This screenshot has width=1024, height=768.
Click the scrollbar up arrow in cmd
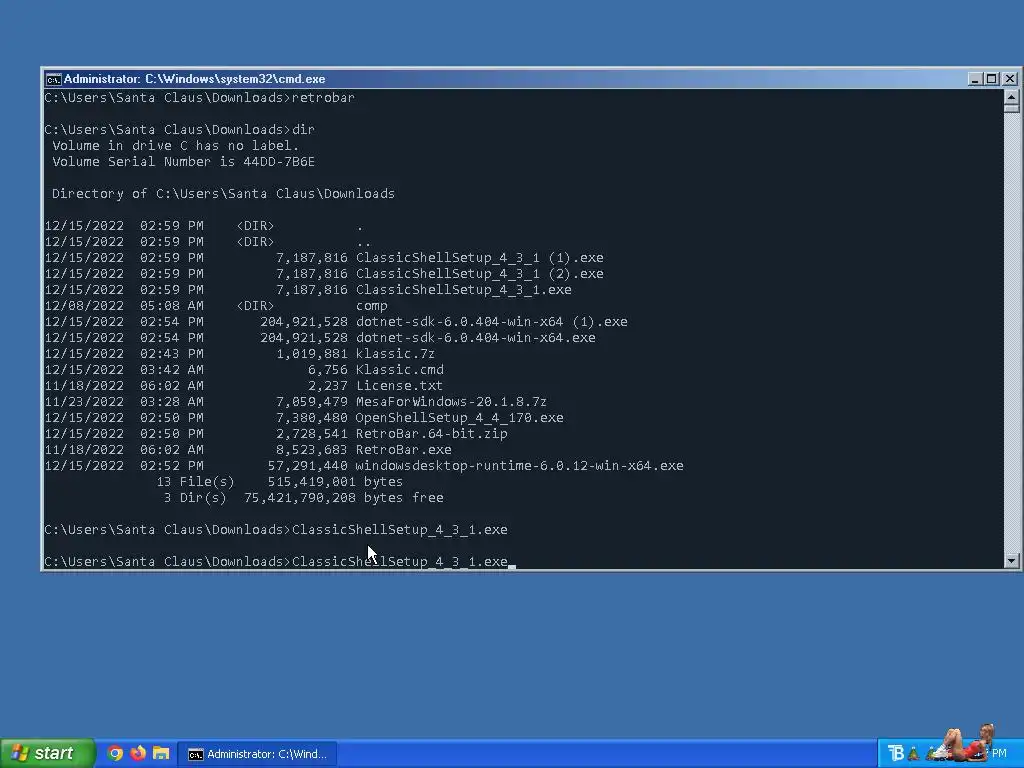pyautogui.click(x=1012, y=98)
